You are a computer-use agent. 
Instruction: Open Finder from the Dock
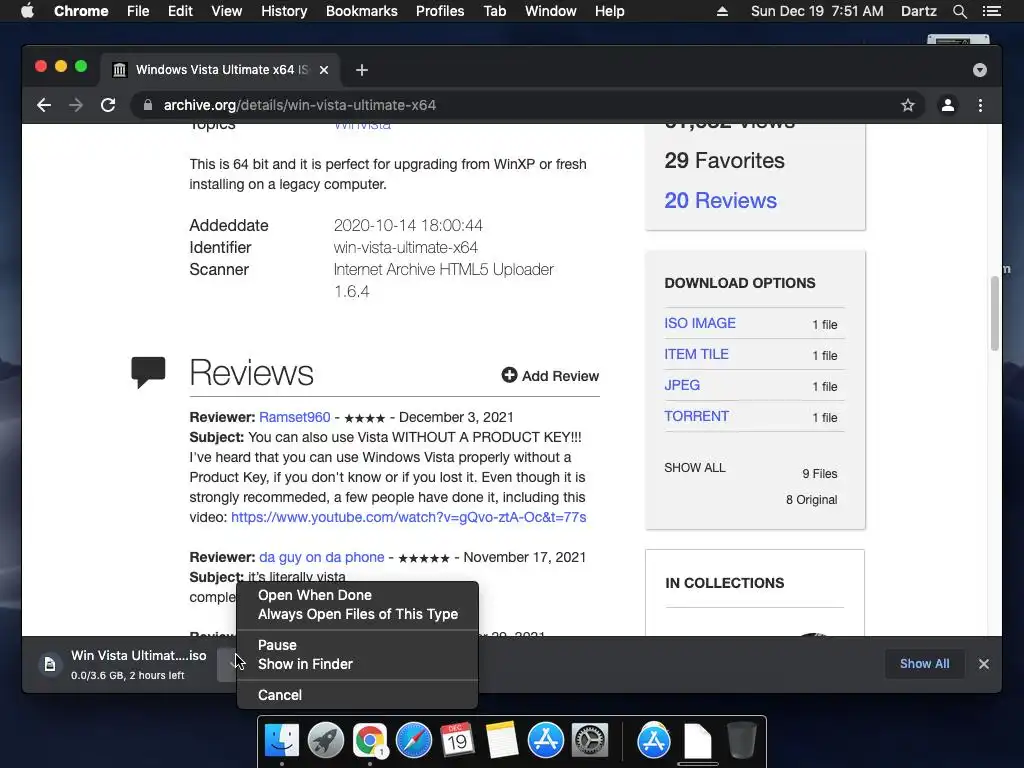282,741
